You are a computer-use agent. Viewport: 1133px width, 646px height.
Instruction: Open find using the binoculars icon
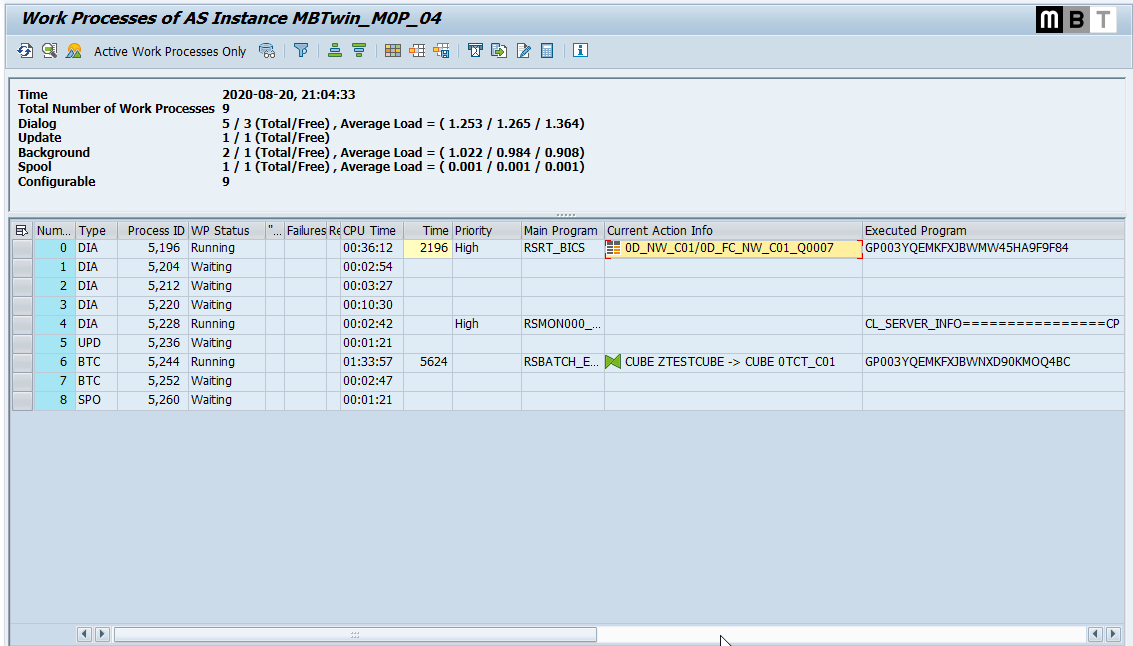tap(267, 50)
